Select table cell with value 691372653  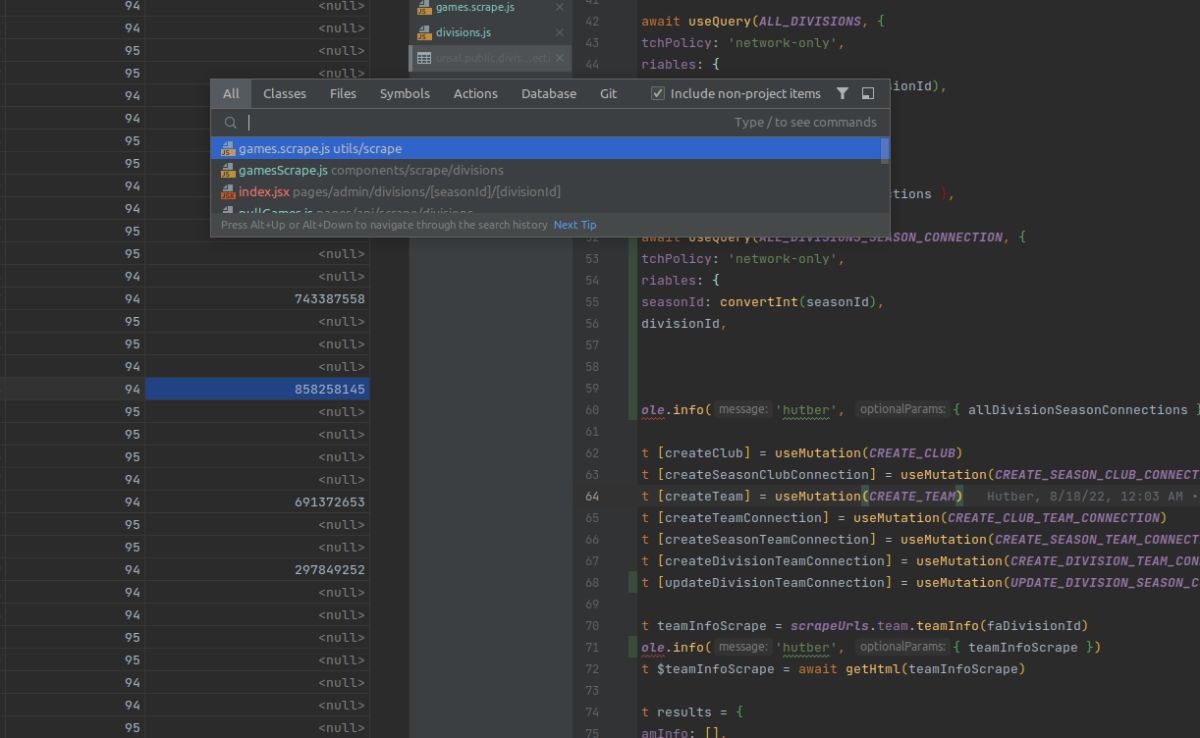[x=257, y=502]
